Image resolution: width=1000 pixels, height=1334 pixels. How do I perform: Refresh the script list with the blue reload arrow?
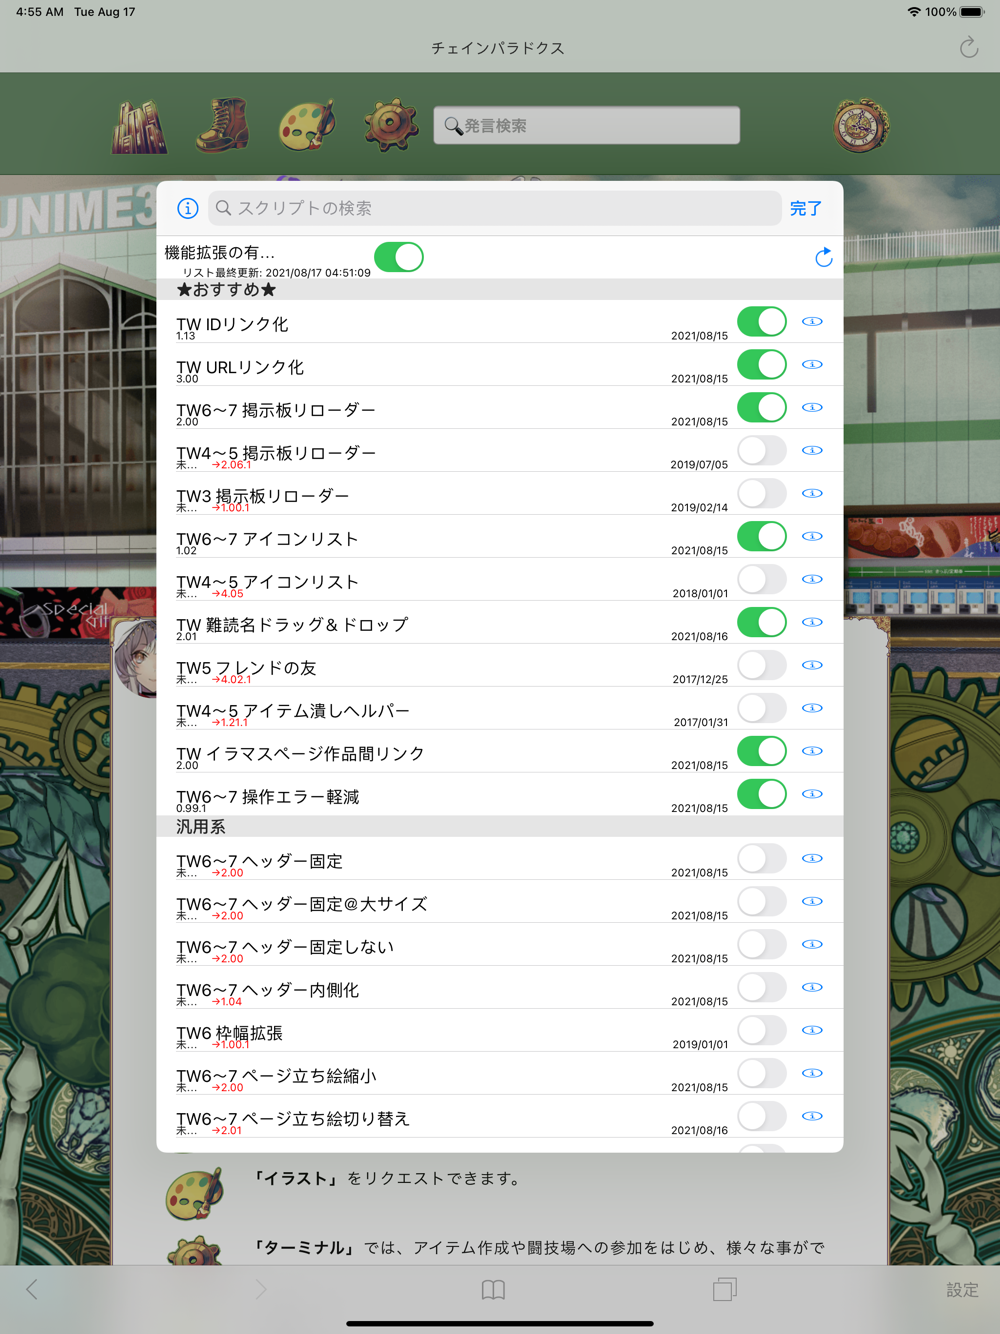pyautogui.click(x=824, y=258)
